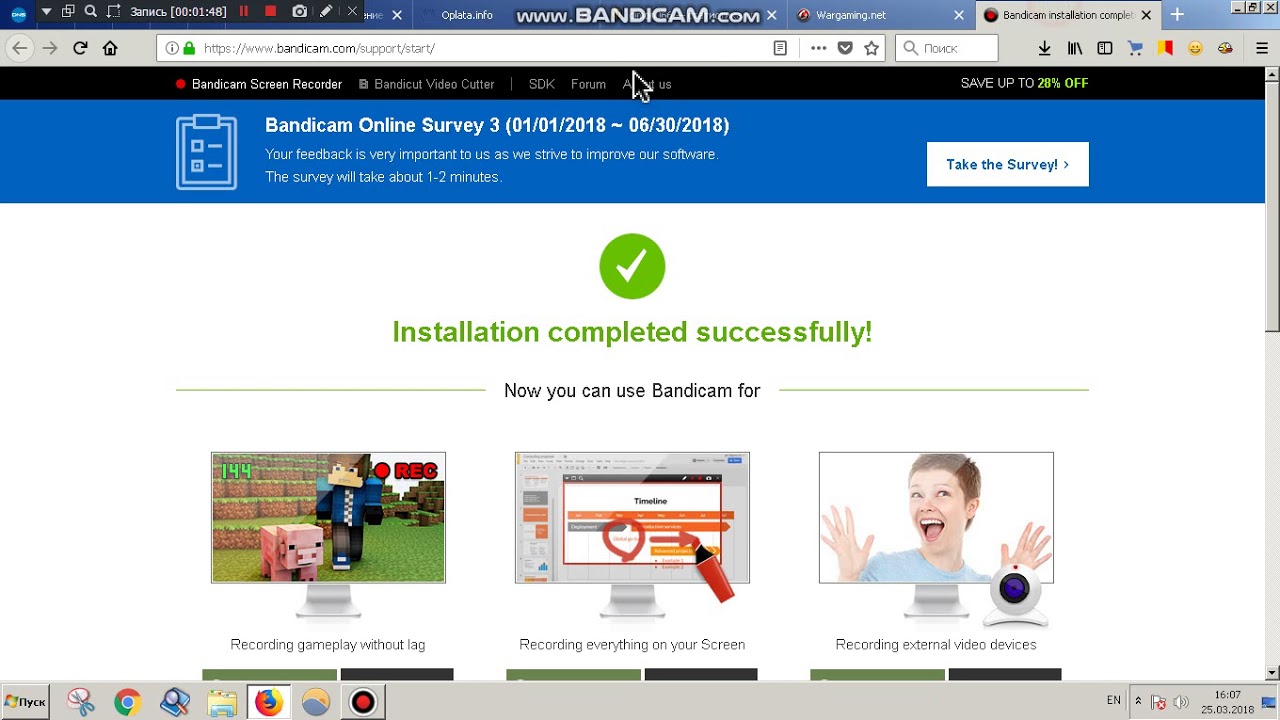Open a new browser tab

pos(1177,15)
